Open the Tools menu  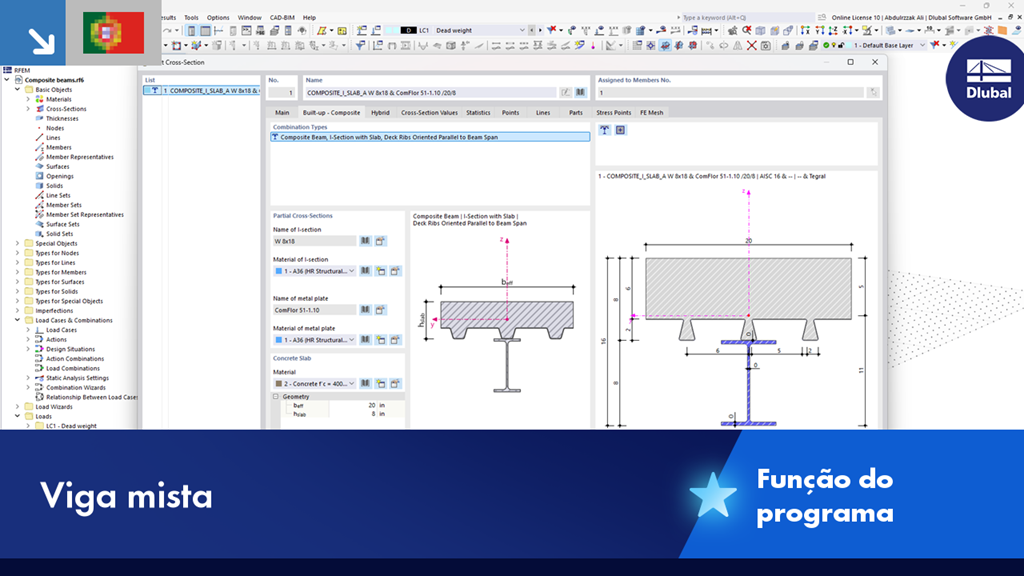point(191,18)
